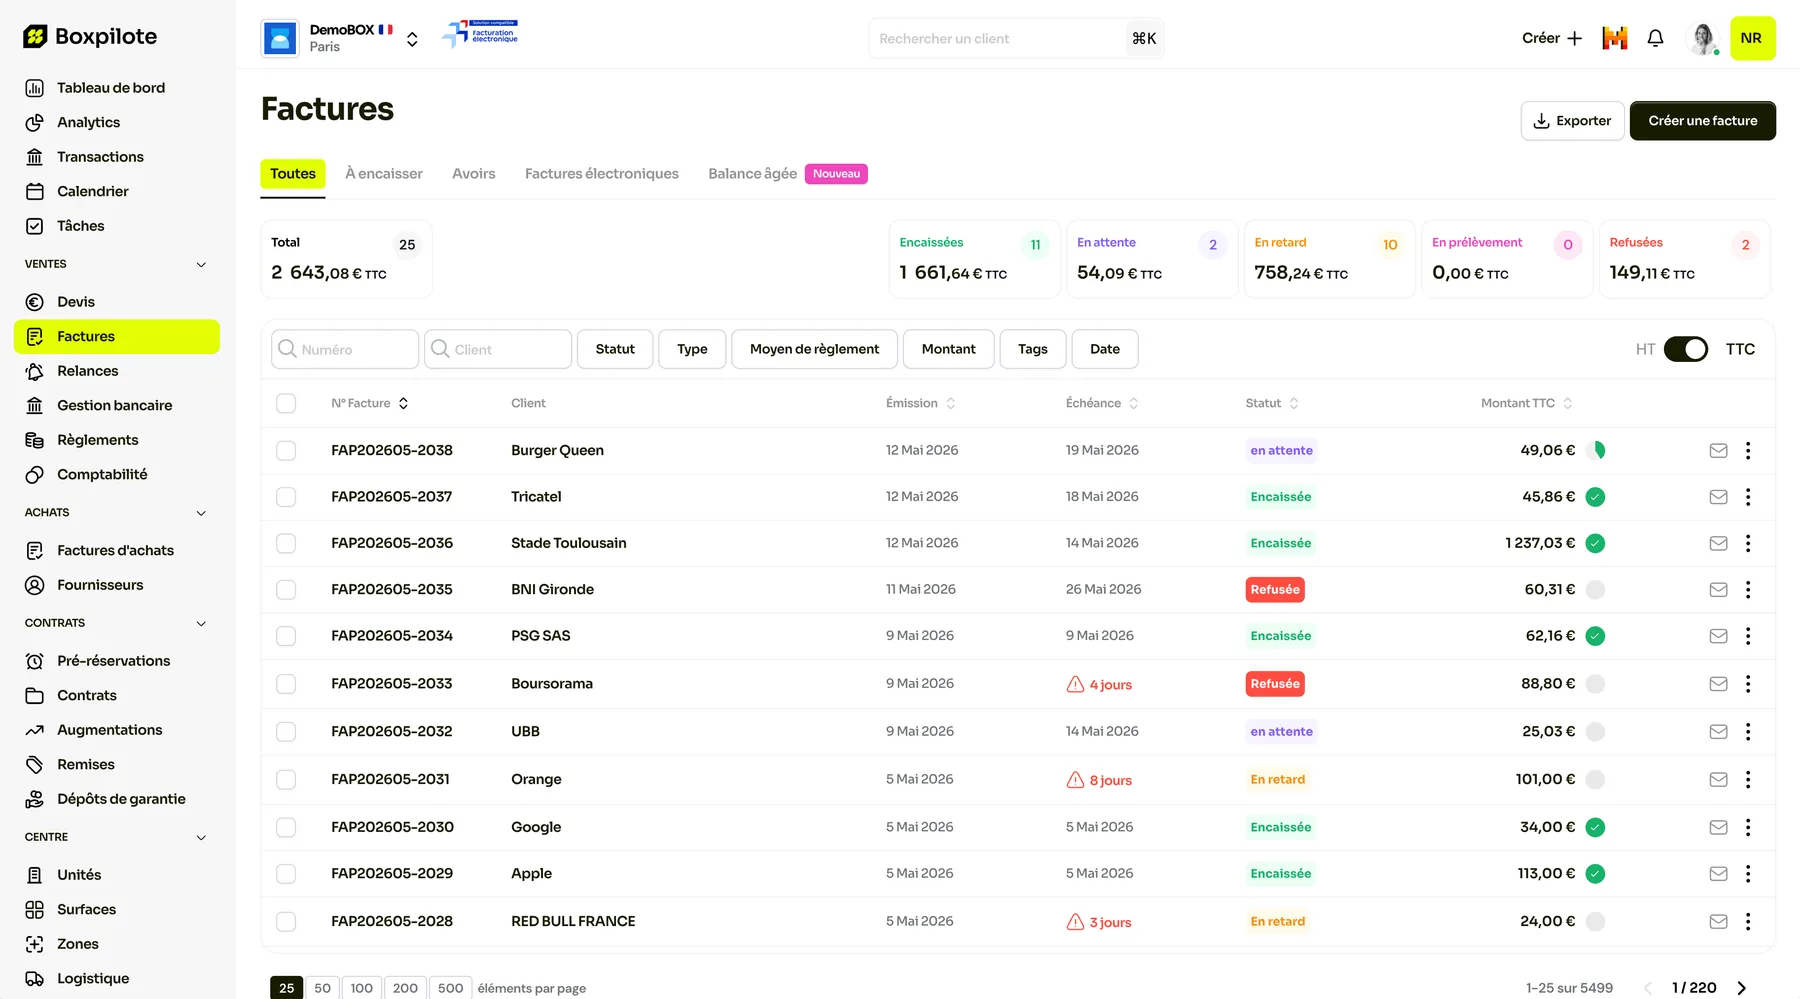Open actions menu for Tricatel invoice
1800x999 pixels.
(1748, 497)
